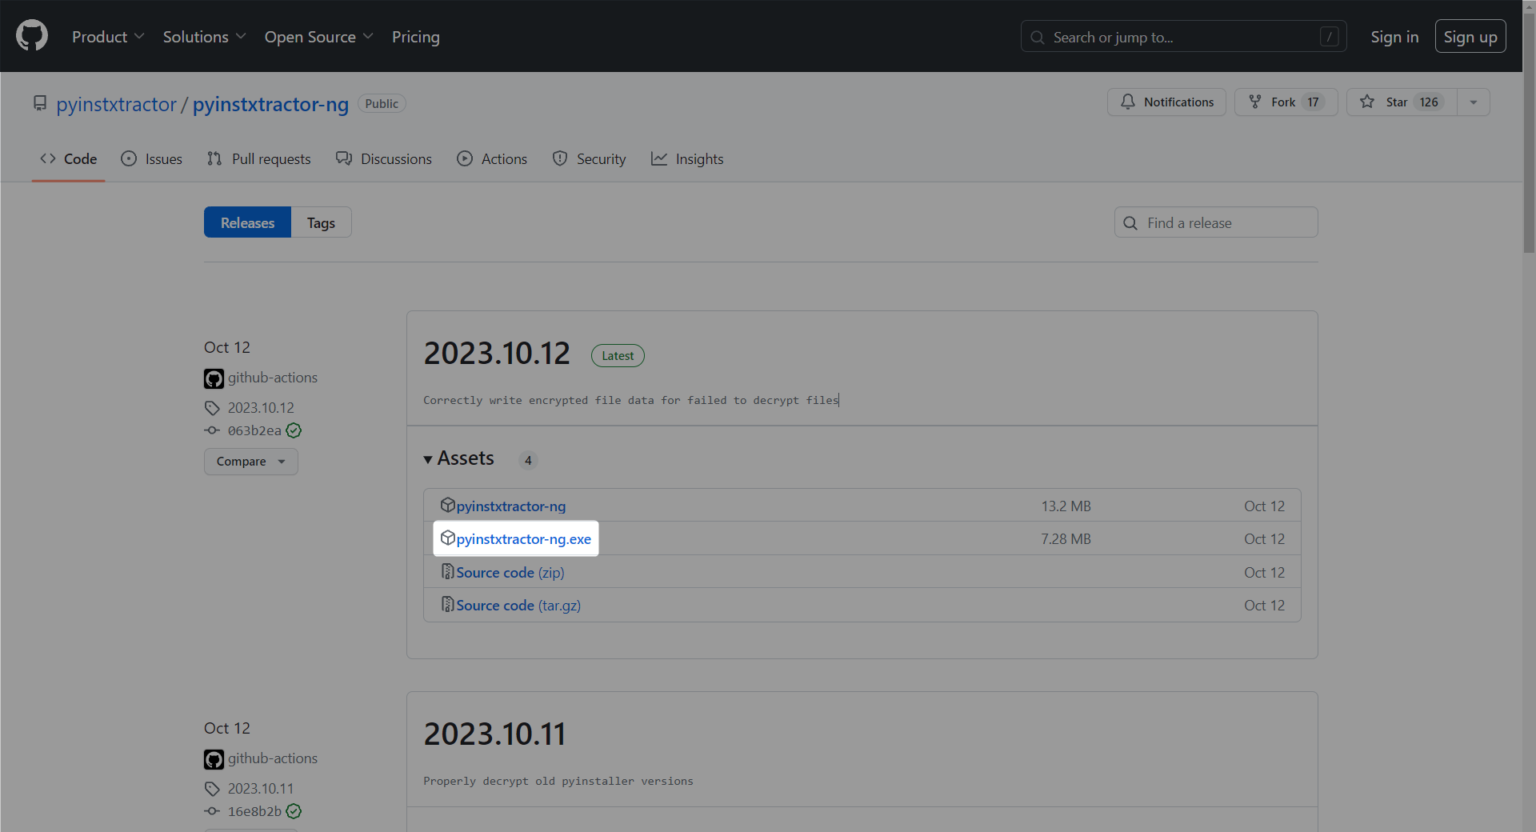
Task: Open the Star list dropdown arrow
Action: coord(1473,102)
